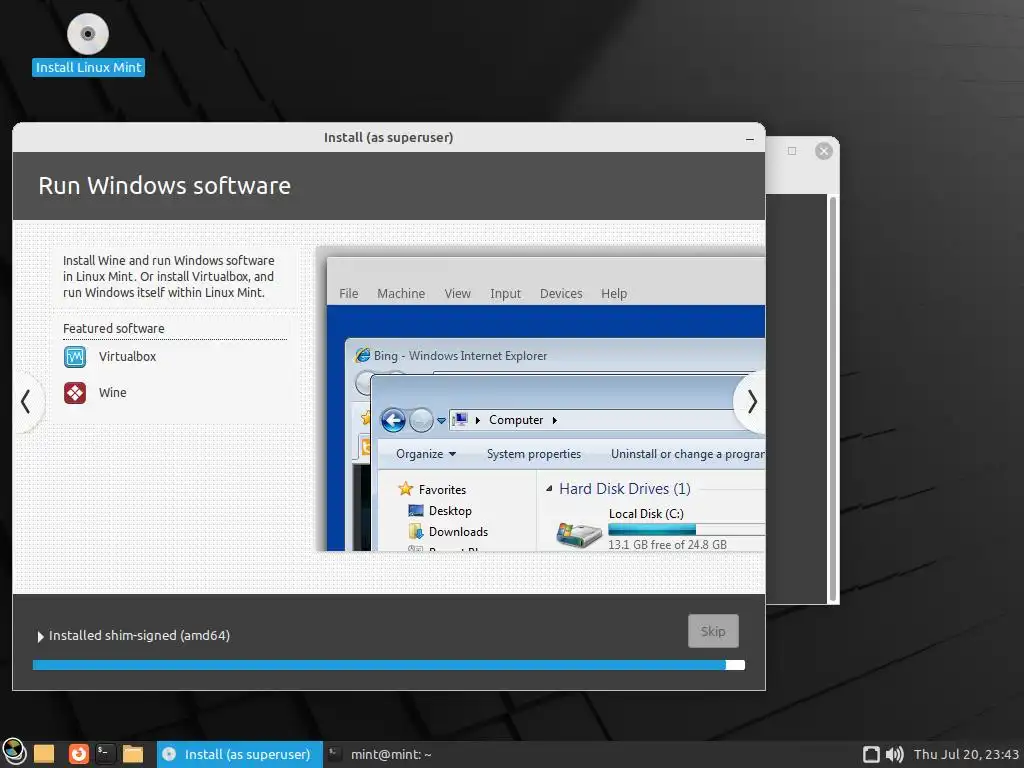1024x768 pixels.
Task: Click the Virtualbox featured software label
Action: click(127, 357)
